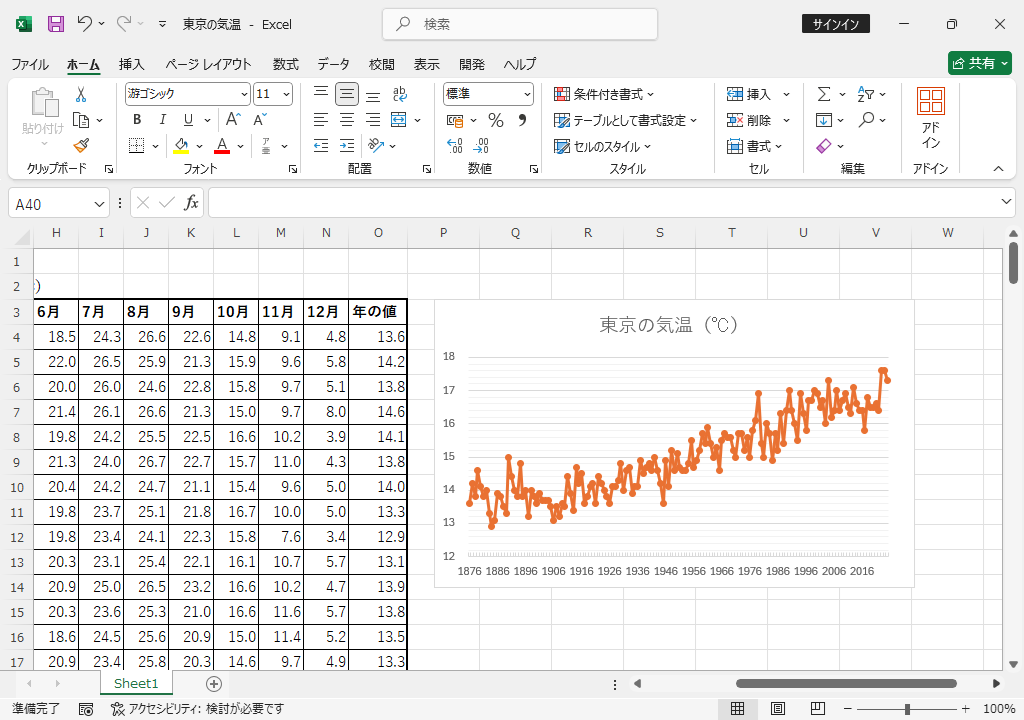Click the Accounting number format icon

(x=455, y=120)
